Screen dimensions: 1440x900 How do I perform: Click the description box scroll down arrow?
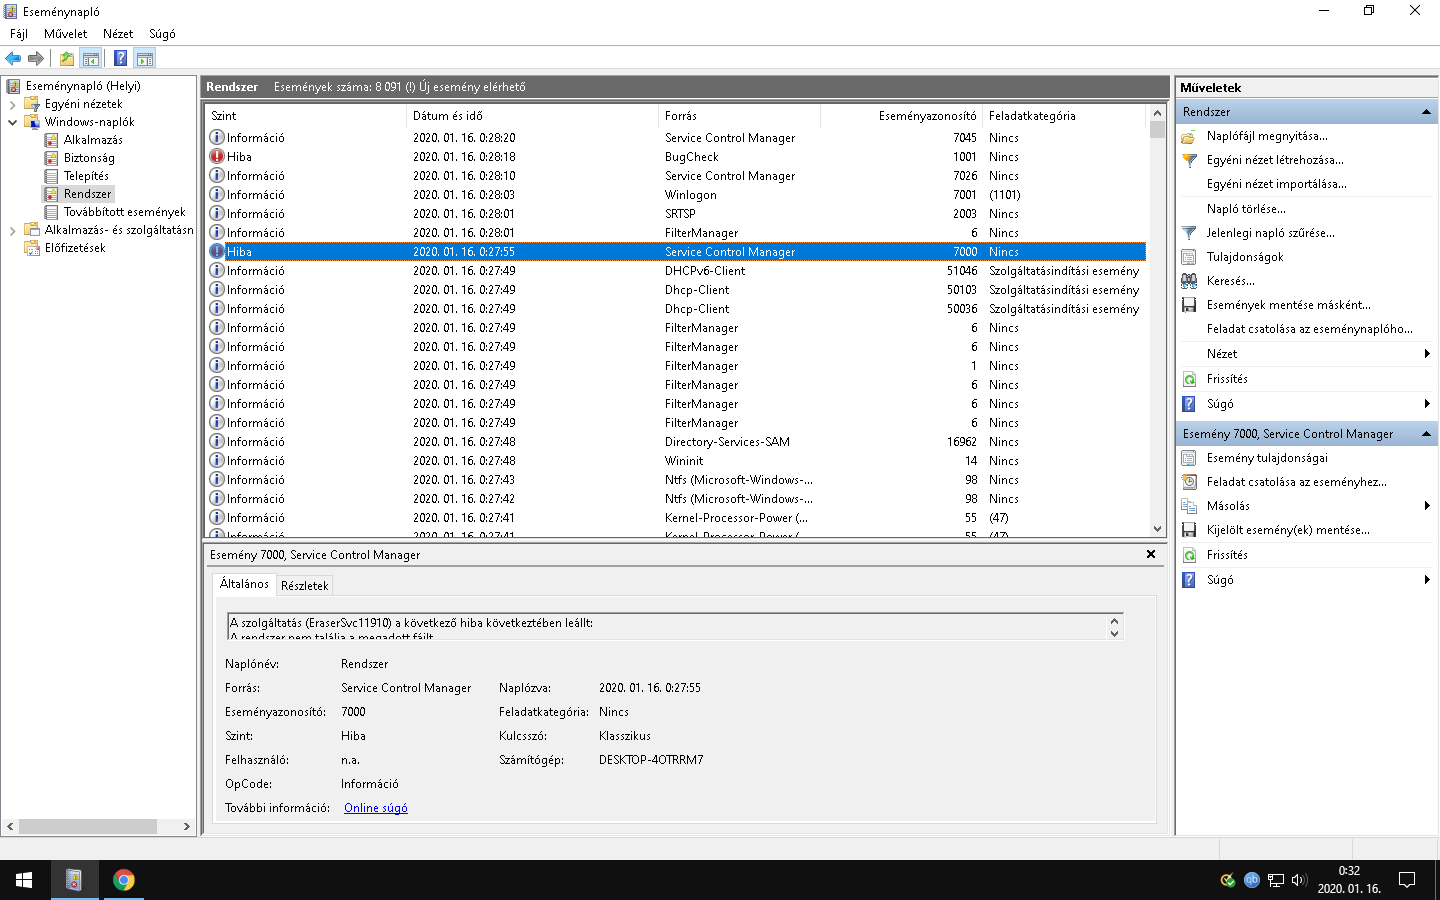(x=1114, y=633)
